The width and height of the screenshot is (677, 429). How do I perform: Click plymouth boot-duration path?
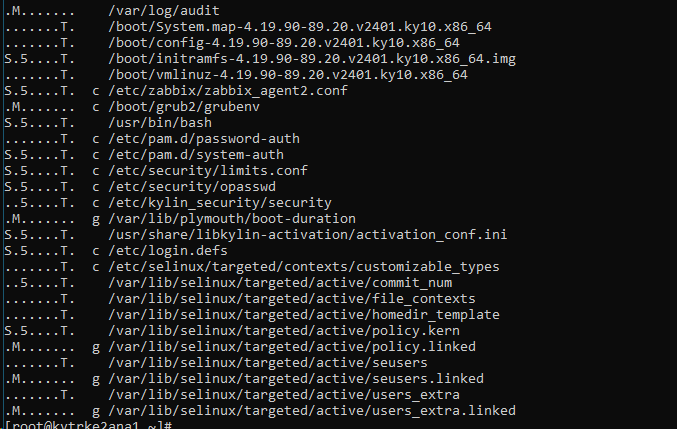coord(232,218)
